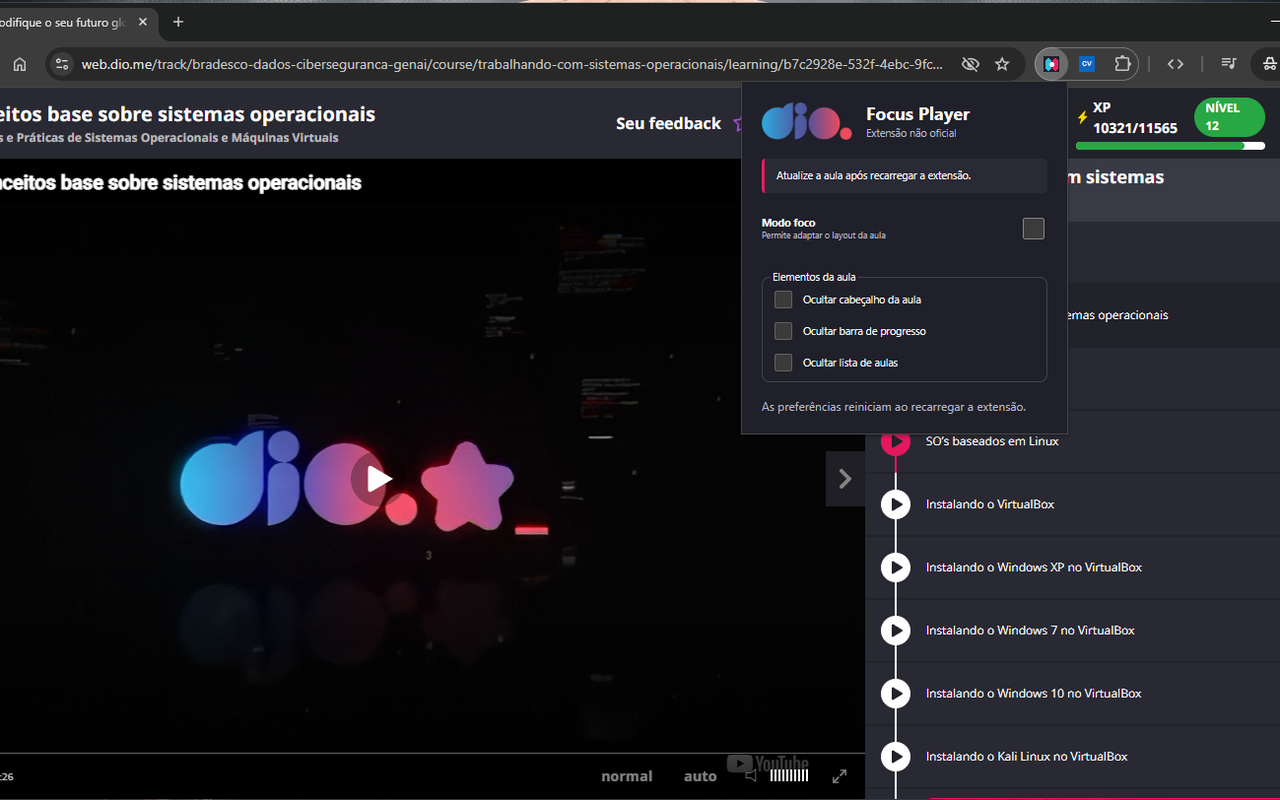Play the video with the center play button

click(378, 479)
